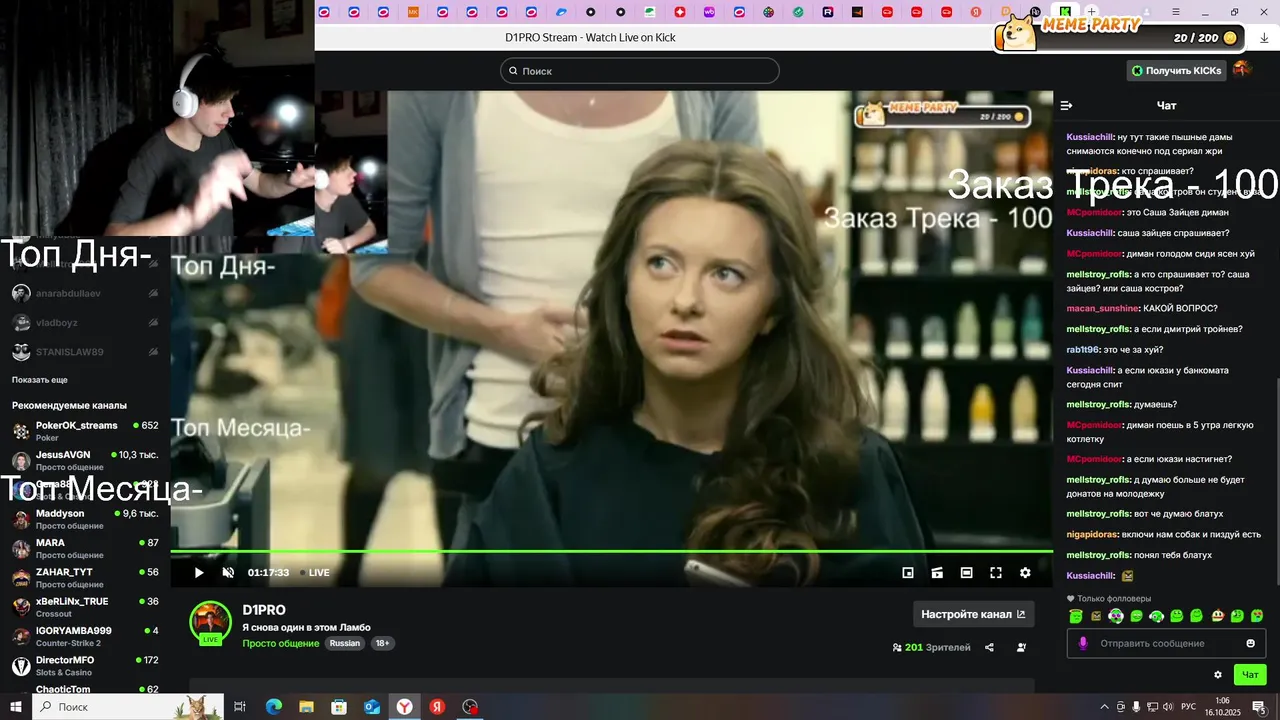Open the DirectorMFO channel
Viewport: 1280px width, 720px height.
(85, 666)
